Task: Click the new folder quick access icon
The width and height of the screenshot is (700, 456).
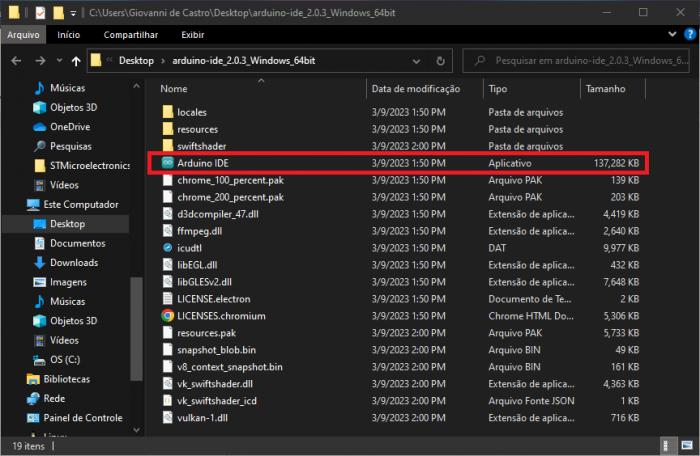Action: pyautogui.click(x=58, y=13)
